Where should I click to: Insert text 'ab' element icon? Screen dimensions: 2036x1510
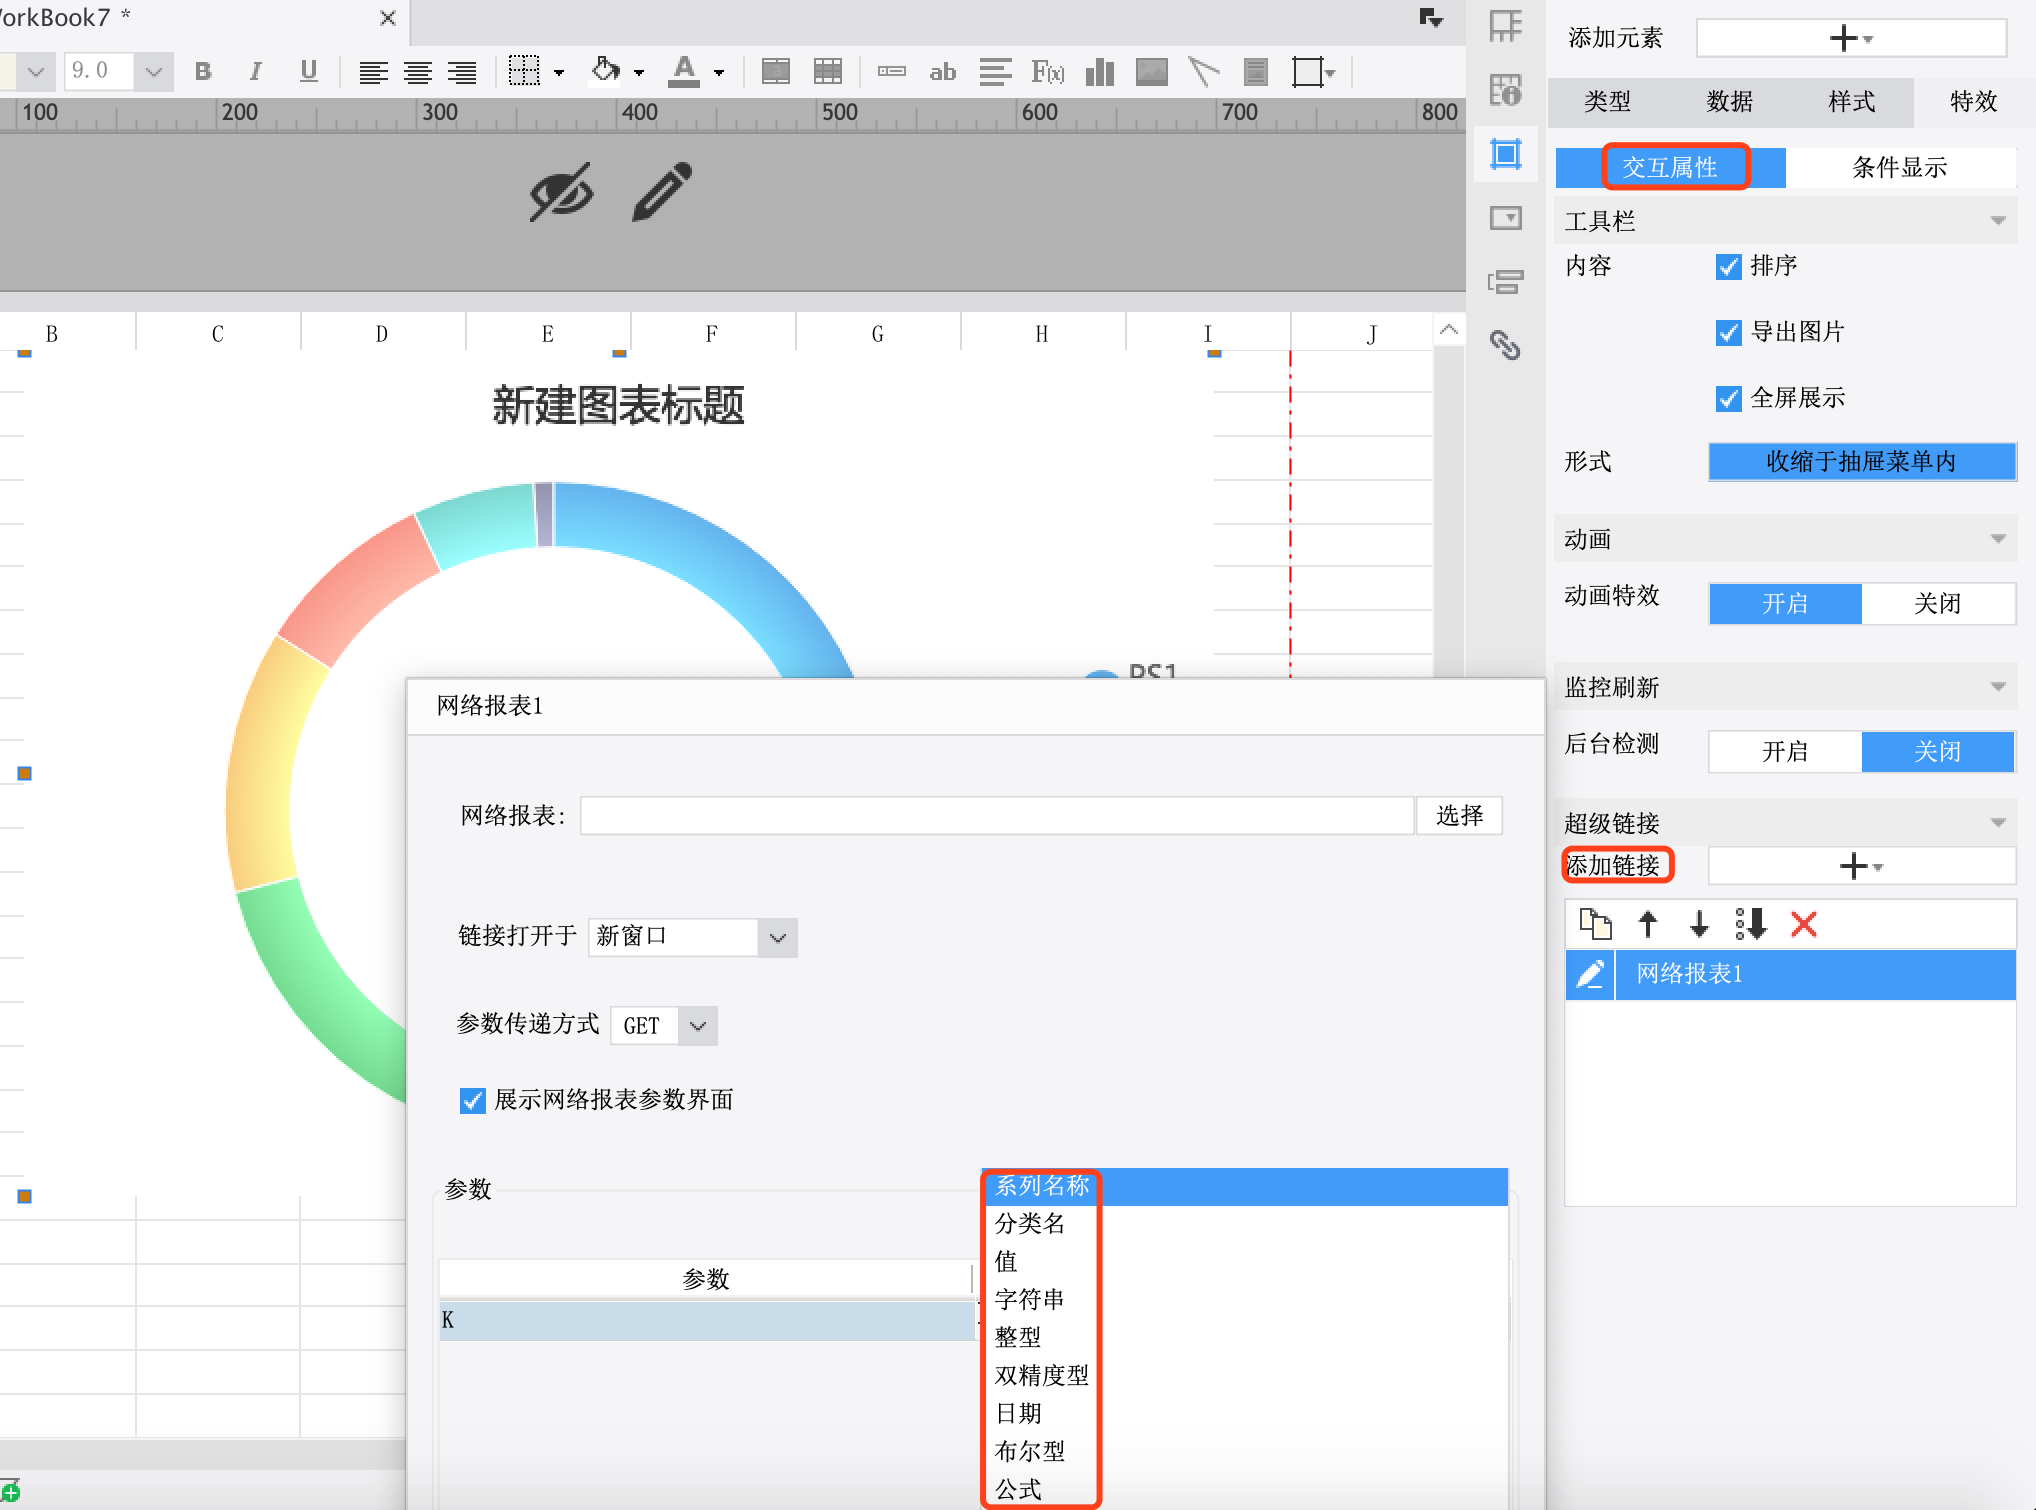point(942,72)
